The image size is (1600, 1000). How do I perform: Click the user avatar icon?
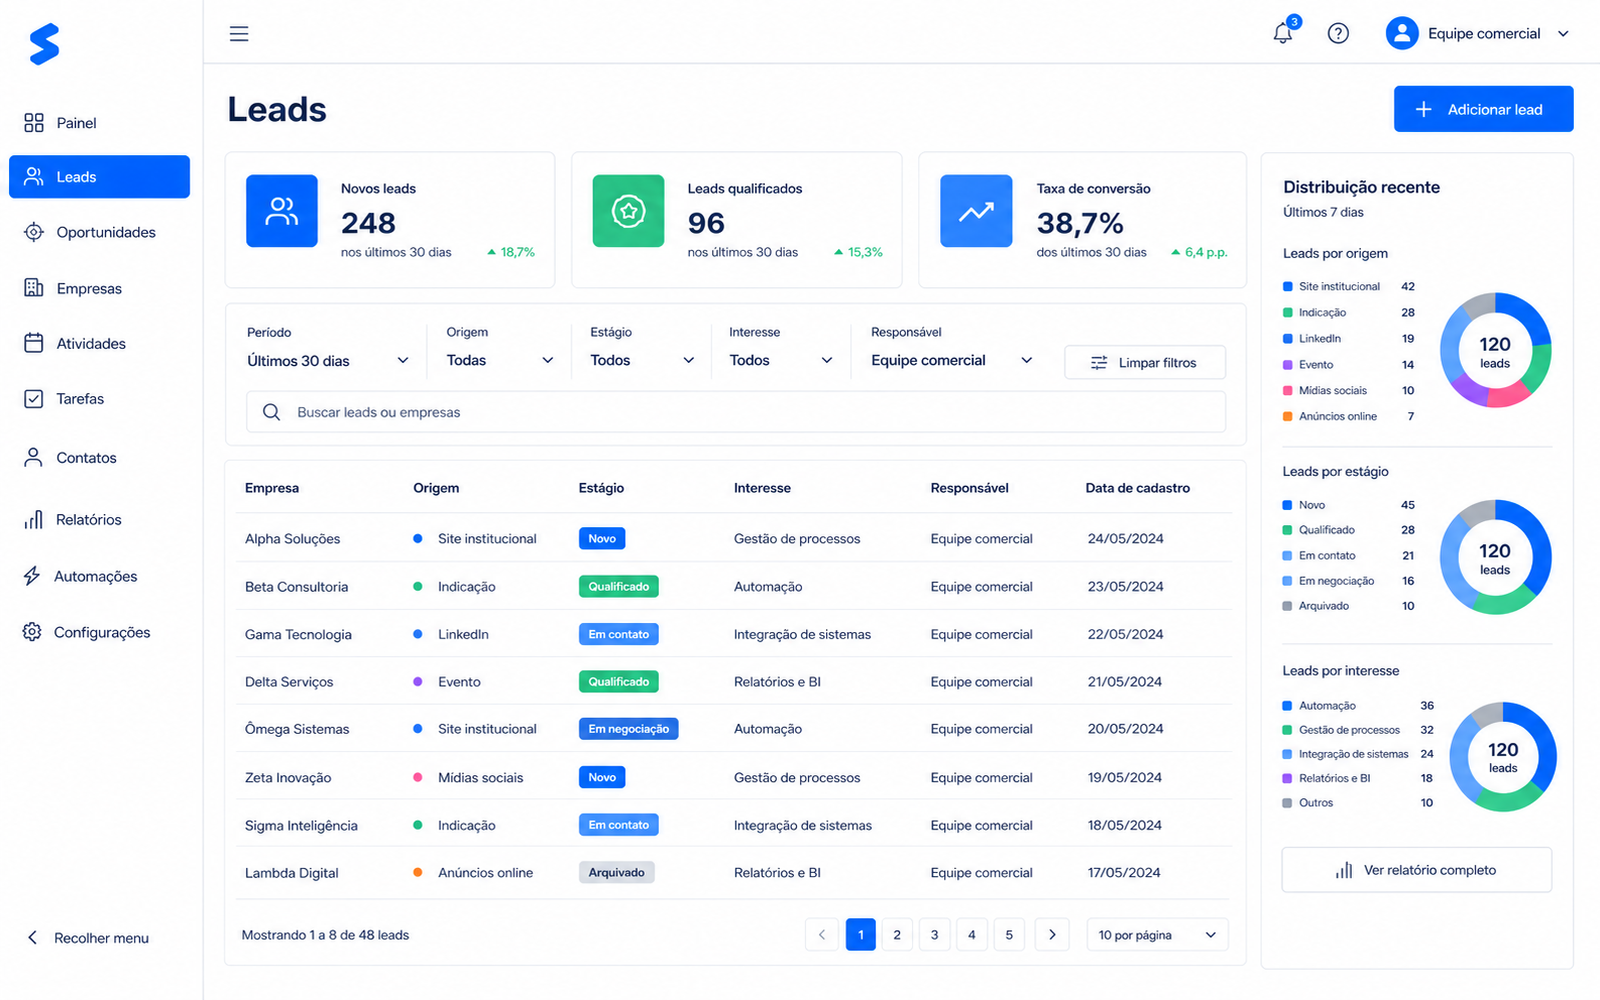[1402, 33]
